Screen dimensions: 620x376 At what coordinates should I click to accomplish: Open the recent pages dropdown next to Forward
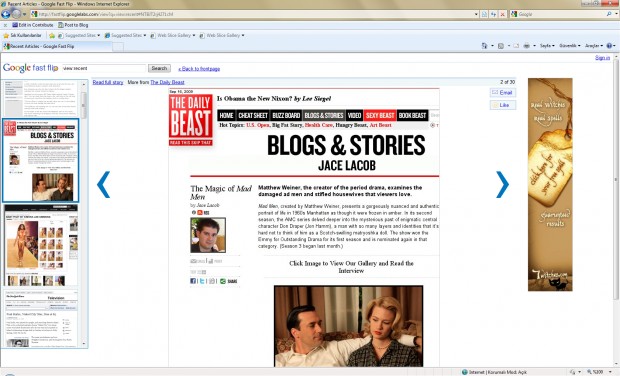point(25,14)
